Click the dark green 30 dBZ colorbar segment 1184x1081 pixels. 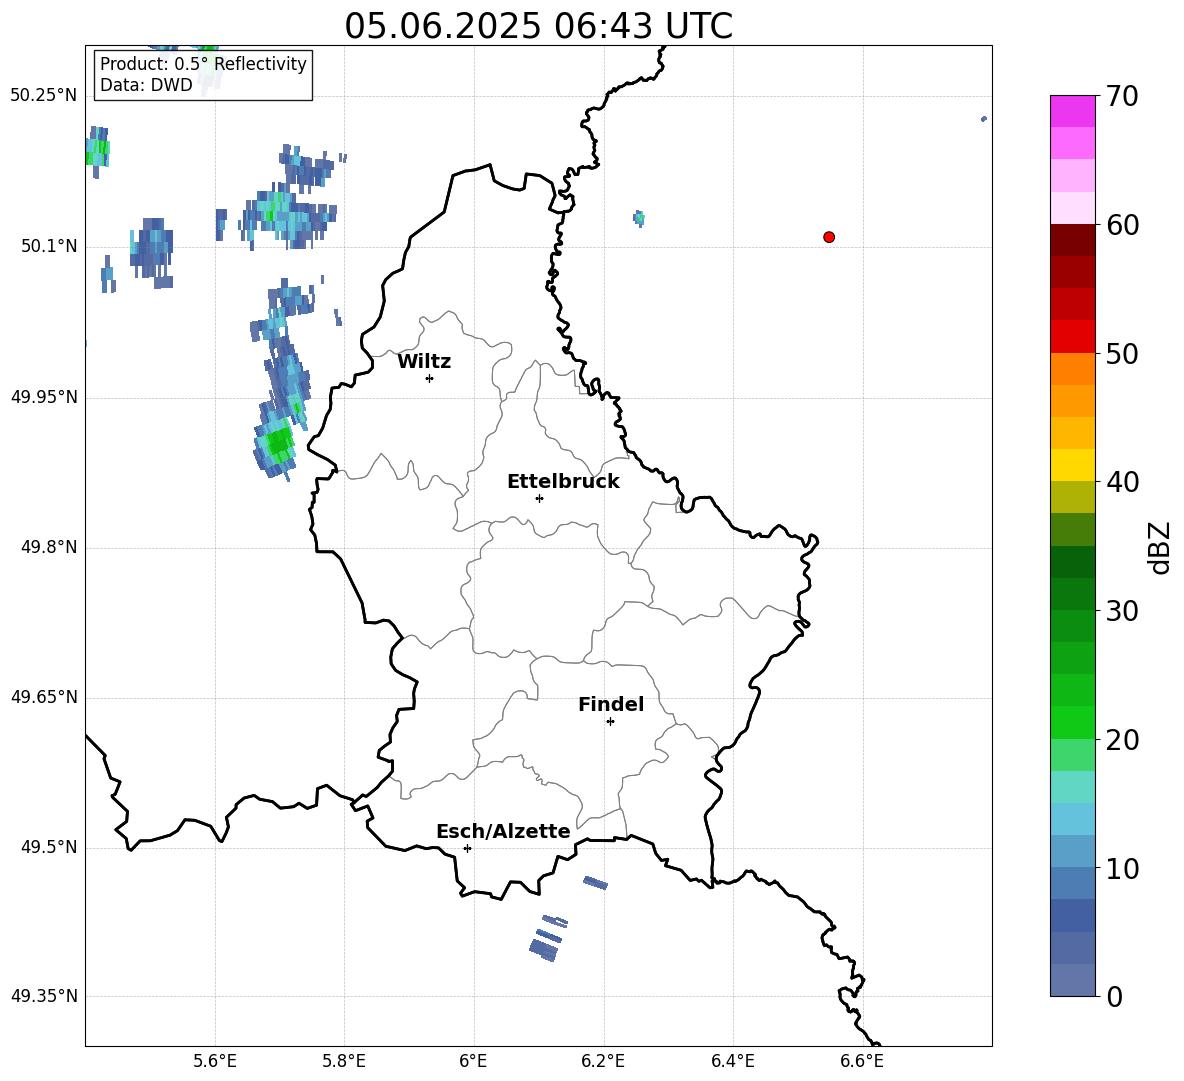[x=1073, y=594]
